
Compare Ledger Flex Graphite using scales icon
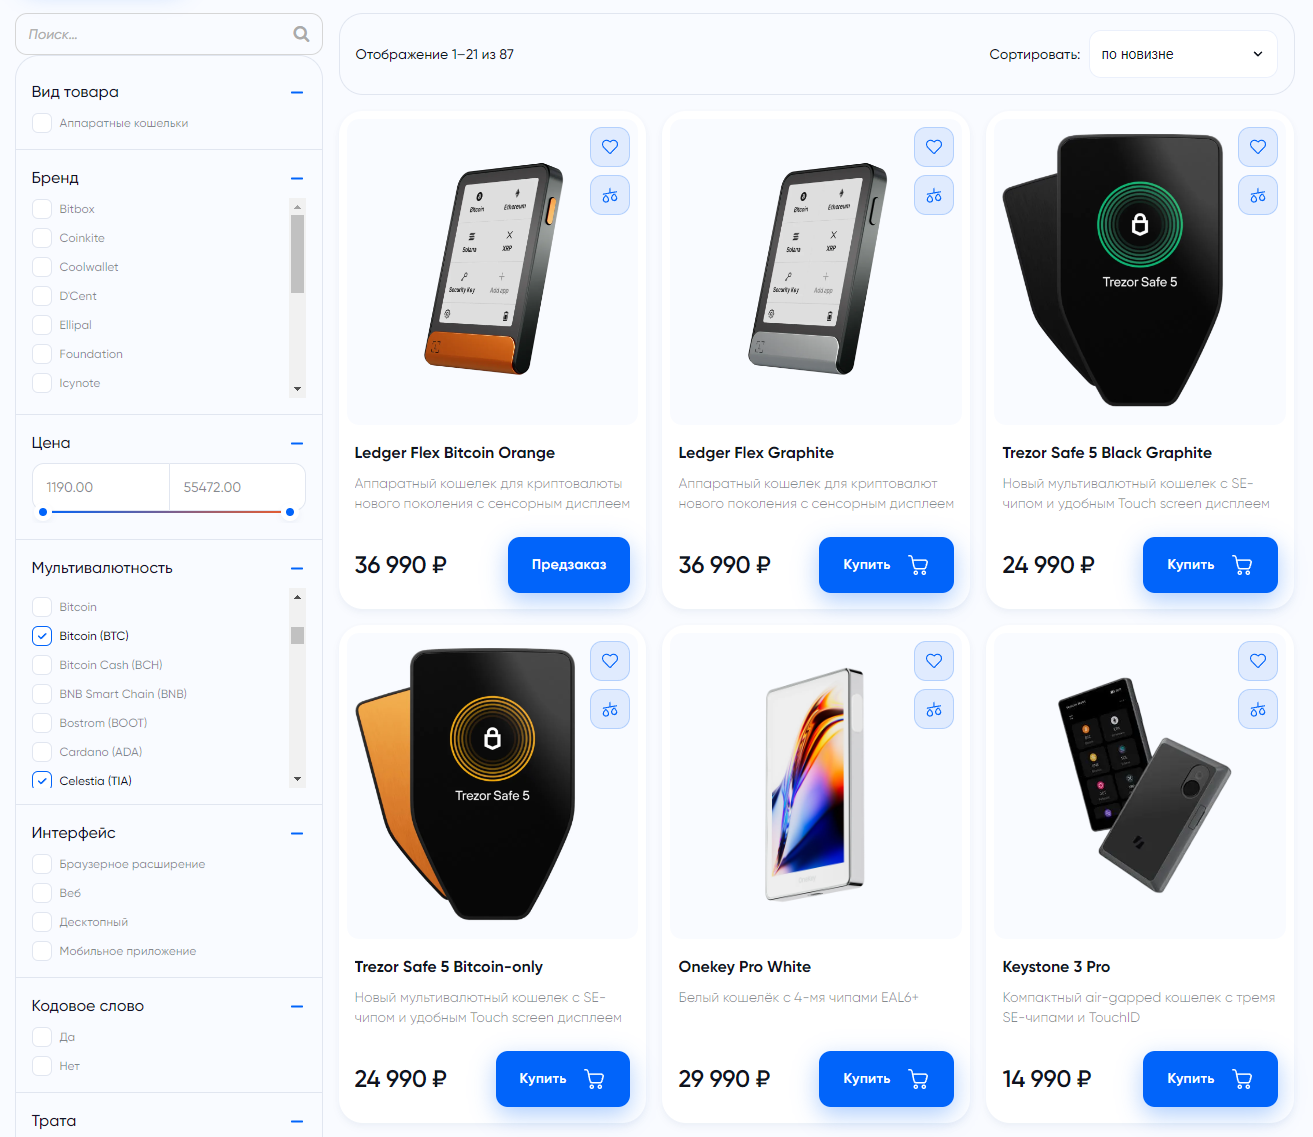pos(934,195)
